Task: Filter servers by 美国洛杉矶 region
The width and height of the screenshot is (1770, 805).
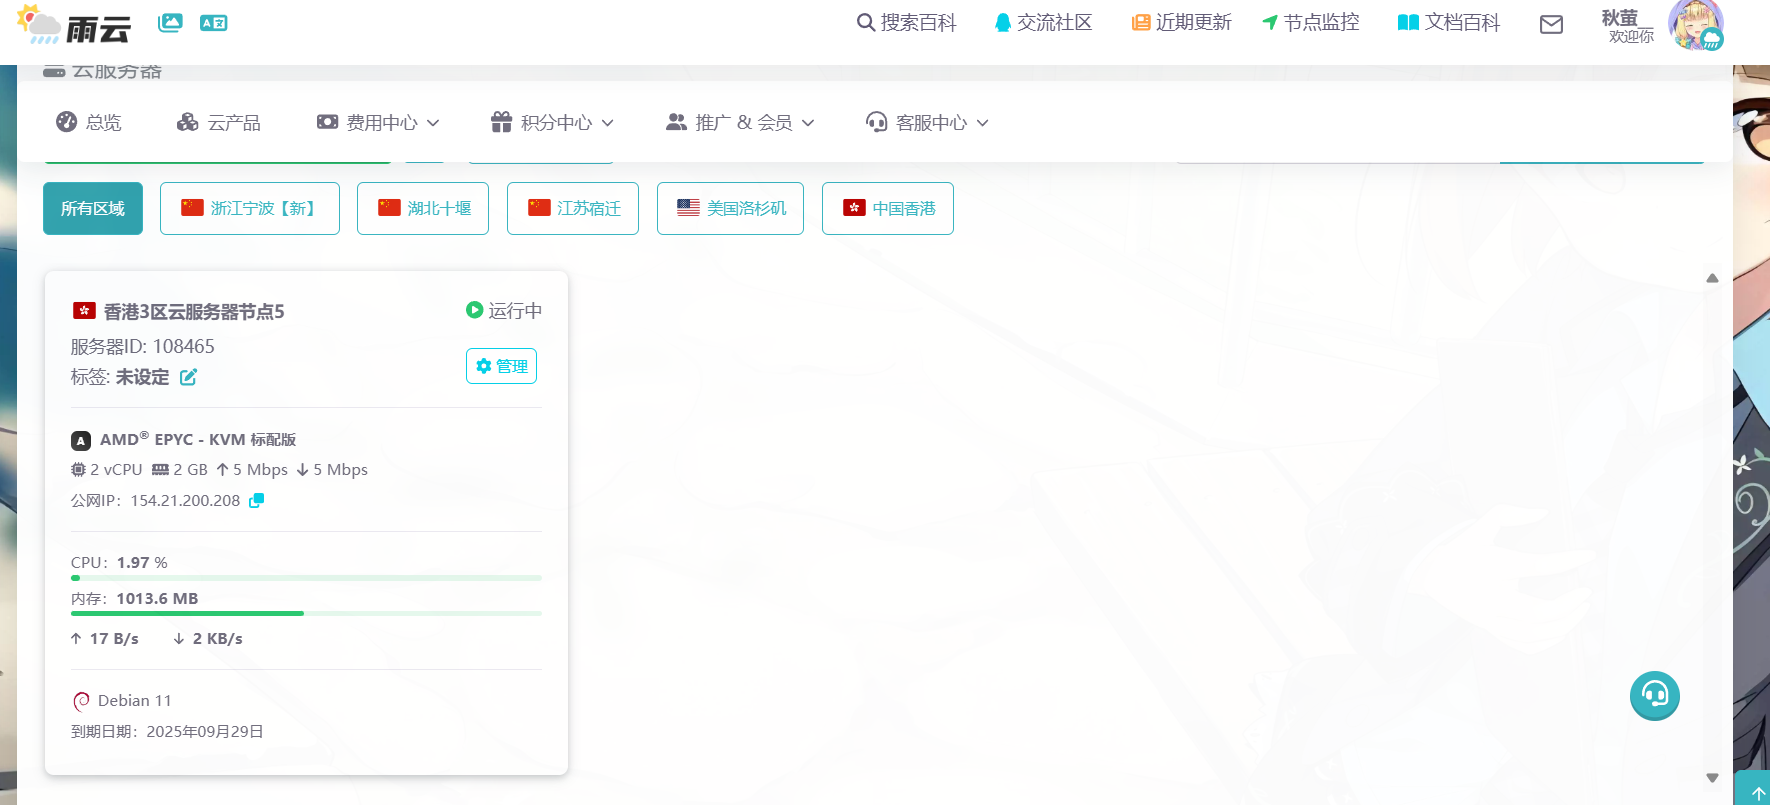Action: [730, 208]
